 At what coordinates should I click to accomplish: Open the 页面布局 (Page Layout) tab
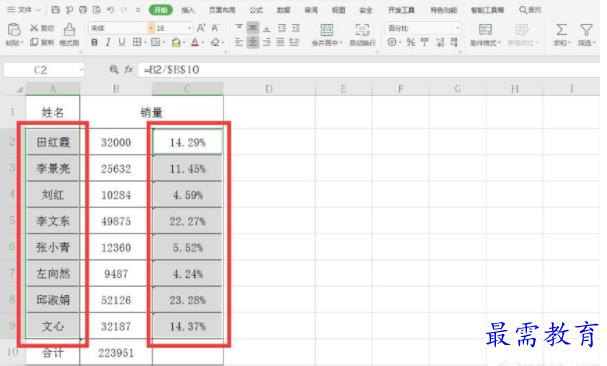(222, 10)
